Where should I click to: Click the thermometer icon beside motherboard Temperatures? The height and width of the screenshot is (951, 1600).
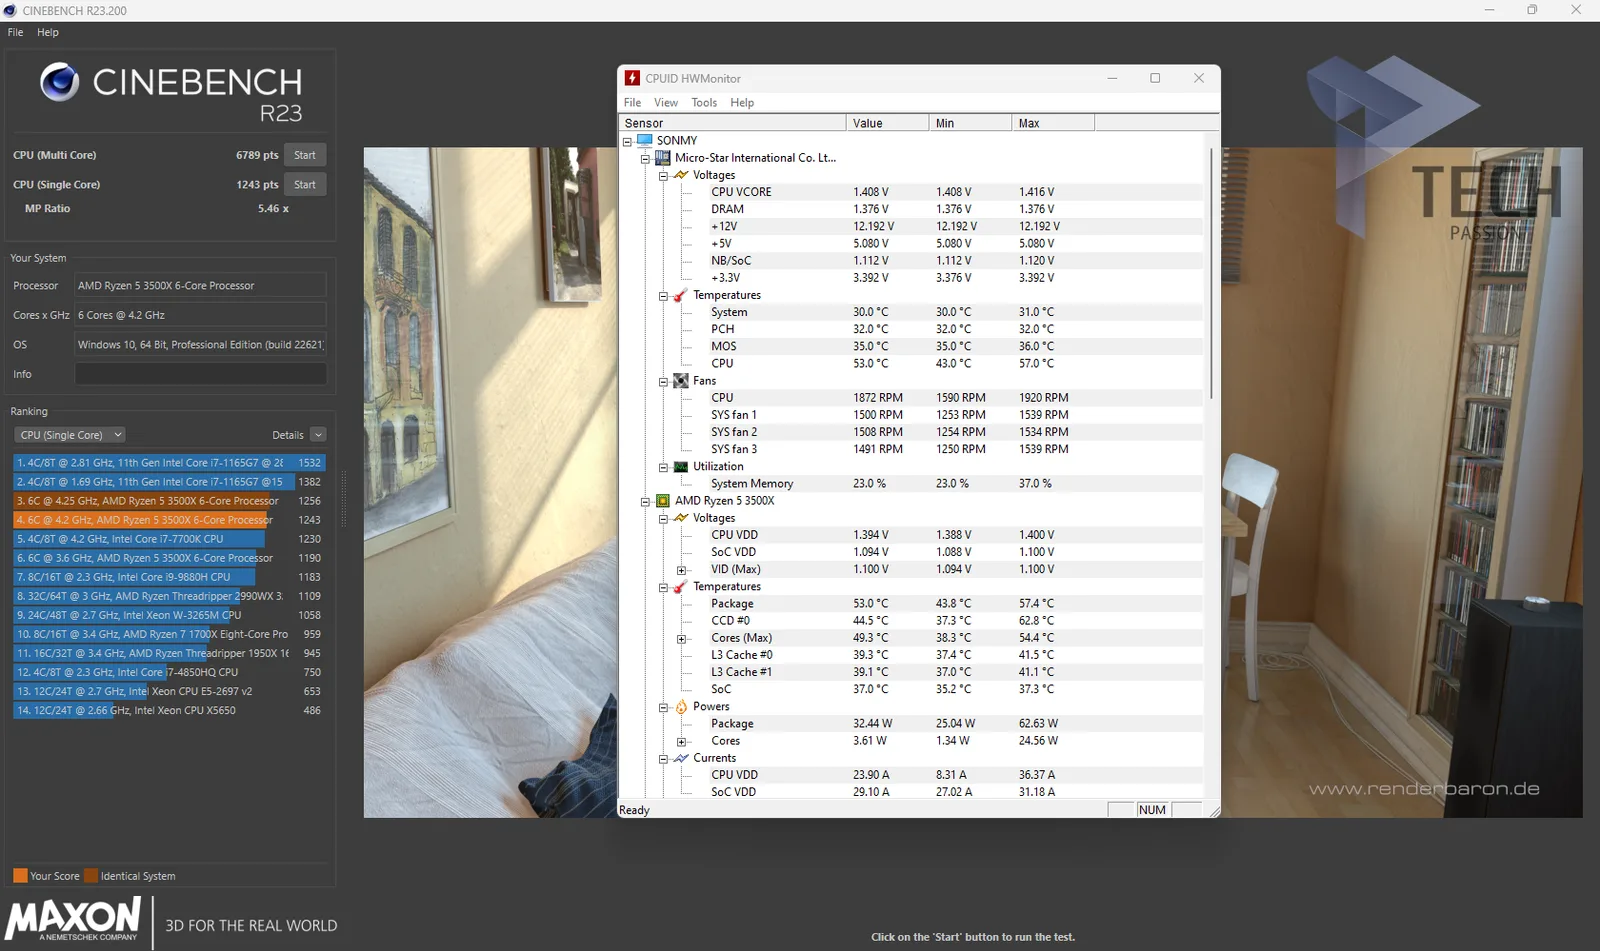pyautogui.click(x=681, y=295)
